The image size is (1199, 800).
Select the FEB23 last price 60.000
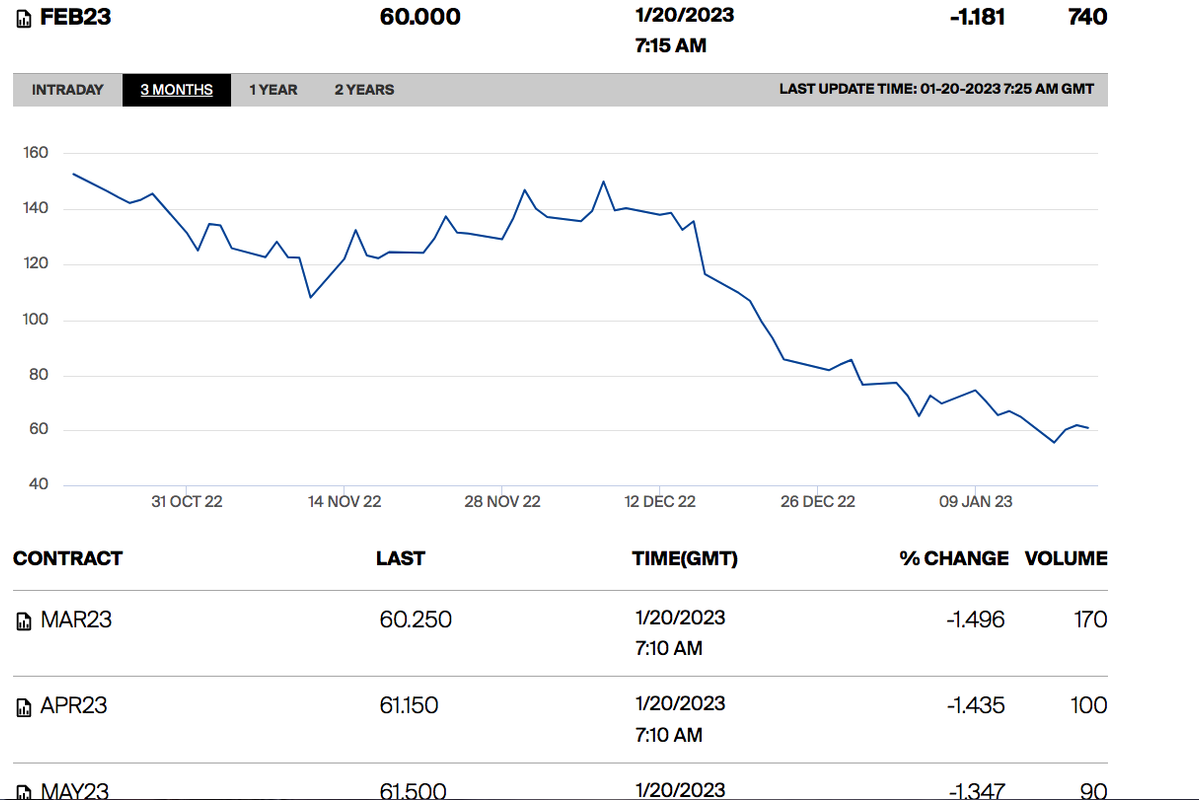420,17
